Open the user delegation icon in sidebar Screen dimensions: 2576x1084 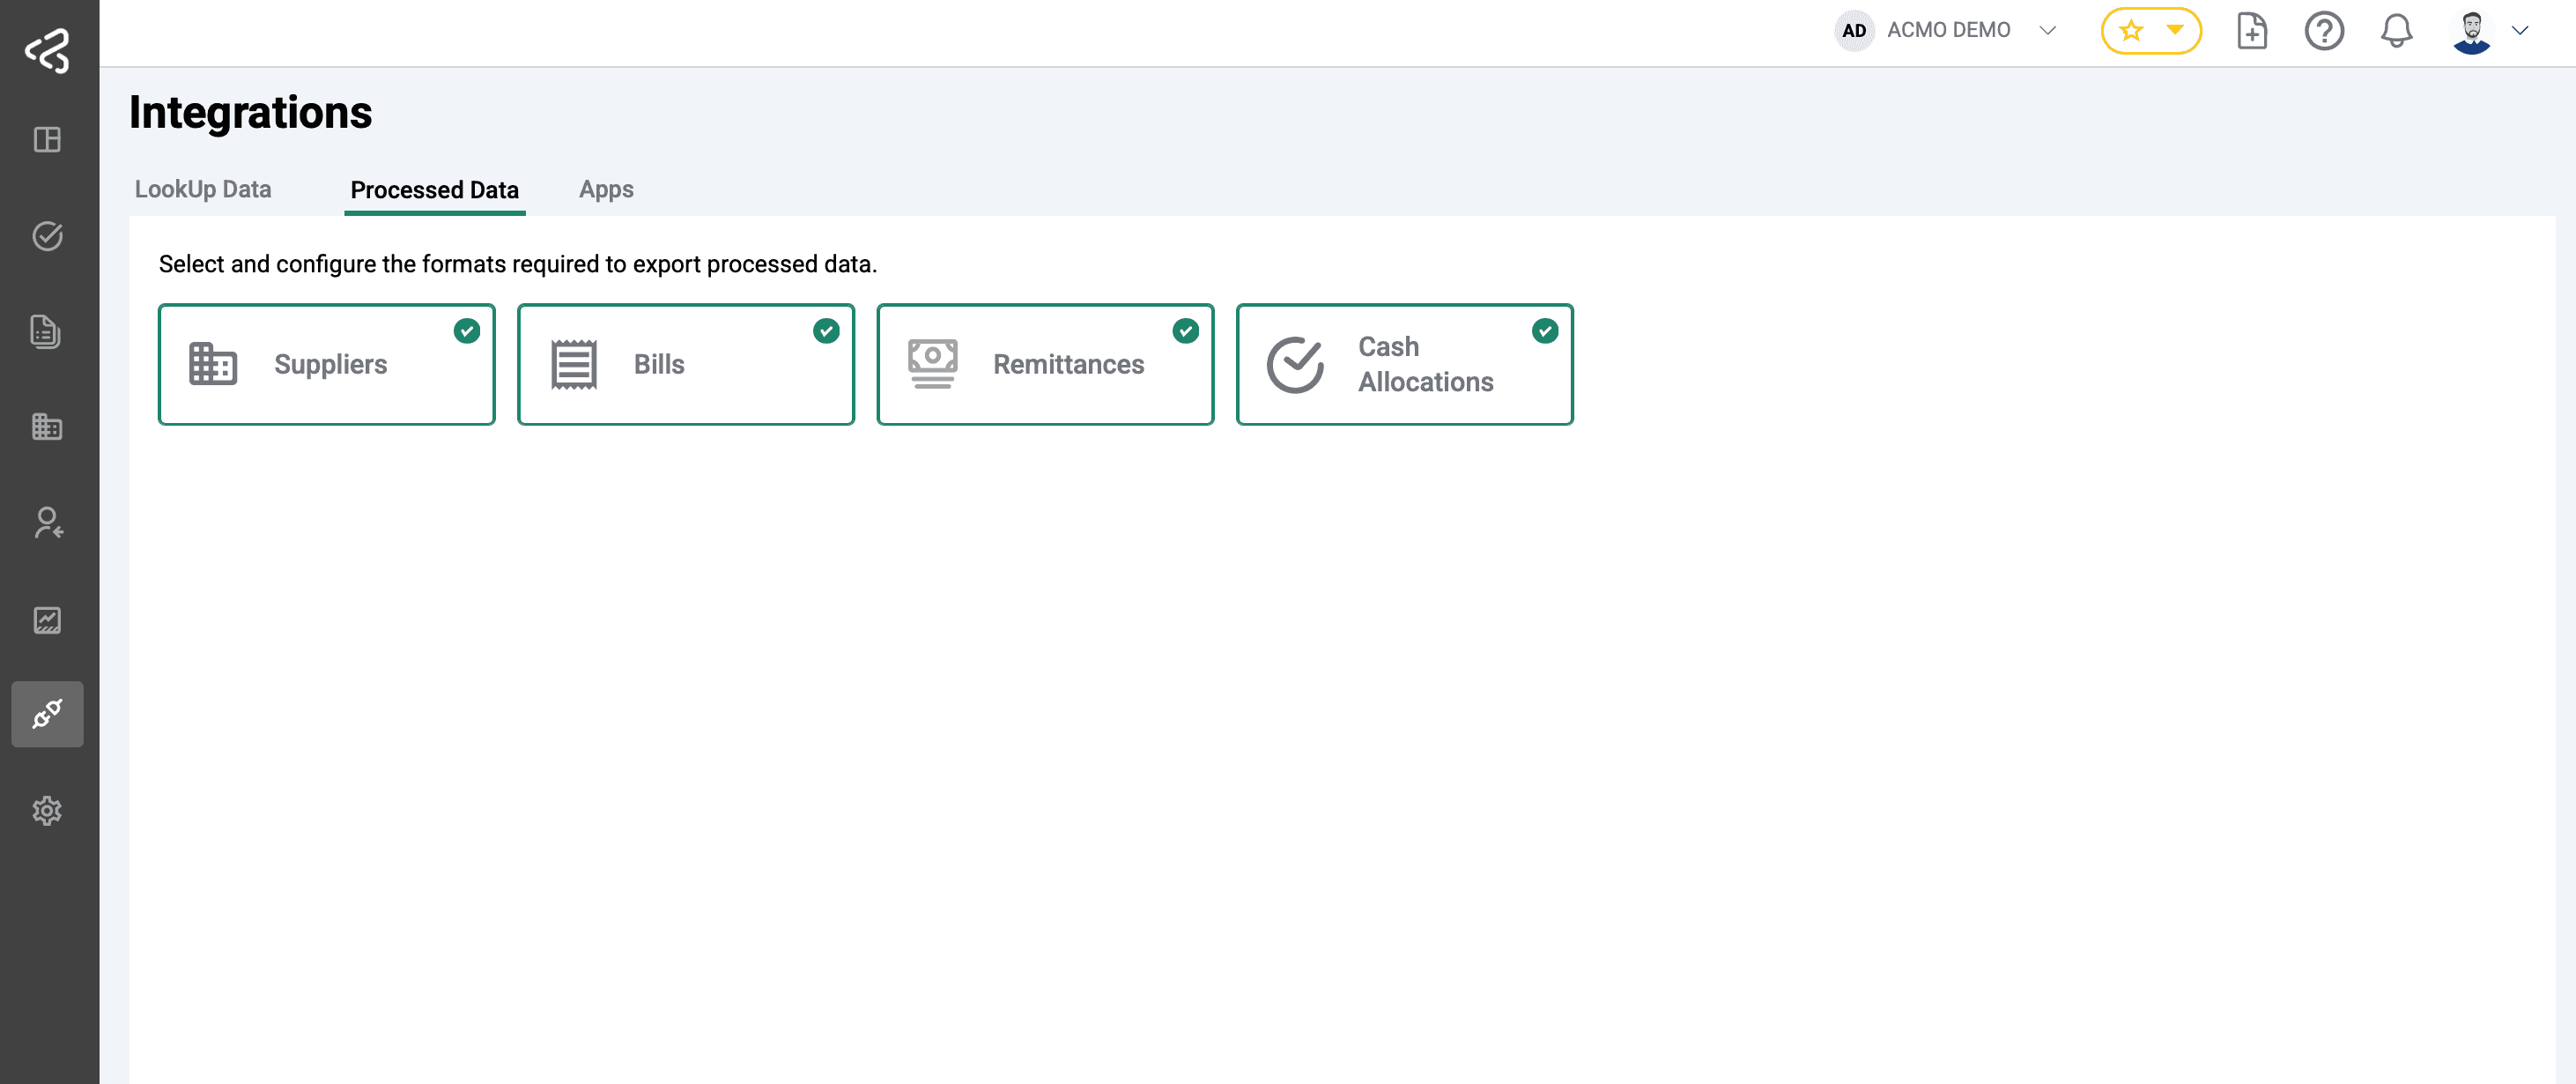(x=47, y=523)
